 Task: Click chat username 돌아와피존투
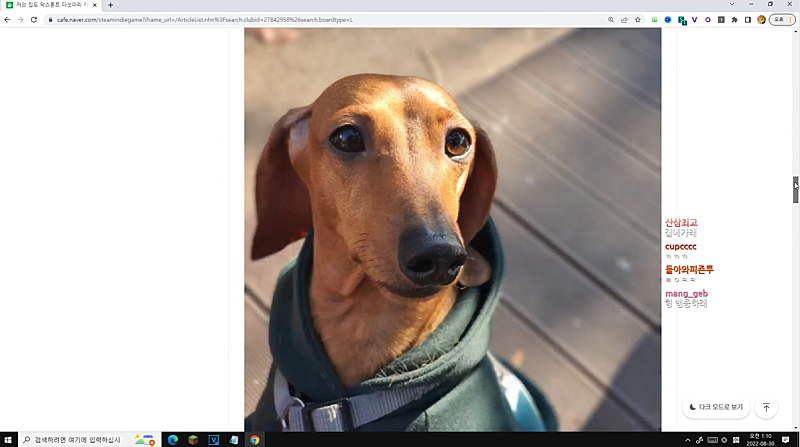point(689,269)
